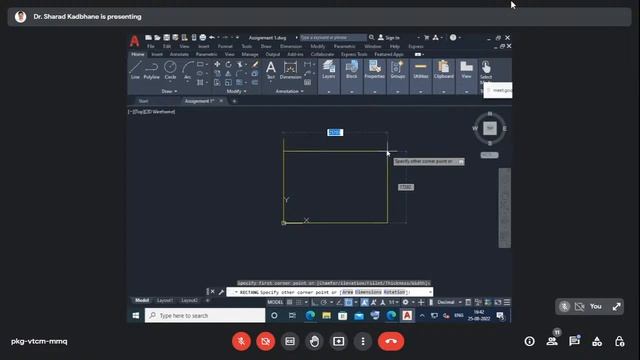This screenshot has height=360, width=640.
Task: Click the search magnifier in AutoCAD title bar
Action: pos(371,38)
